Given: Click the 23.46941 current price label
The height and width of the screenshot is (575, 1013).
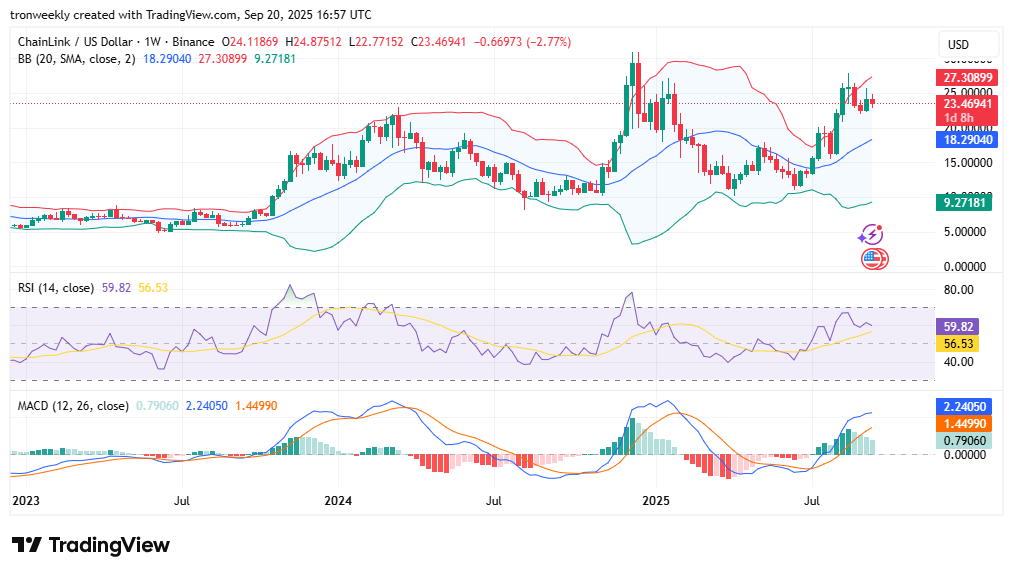Looking at the screenshot, I should pyautogui.click(x=967, y=104).
